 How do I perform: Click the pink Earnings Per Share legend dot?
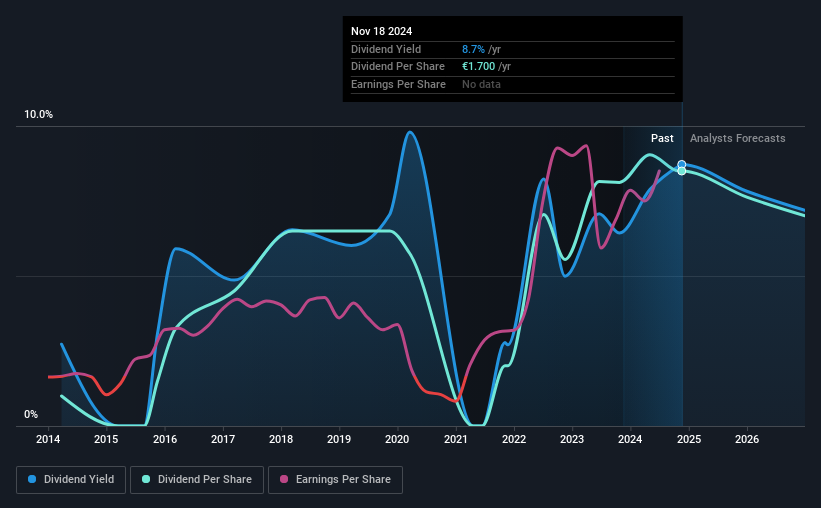(x=284, y=479)
